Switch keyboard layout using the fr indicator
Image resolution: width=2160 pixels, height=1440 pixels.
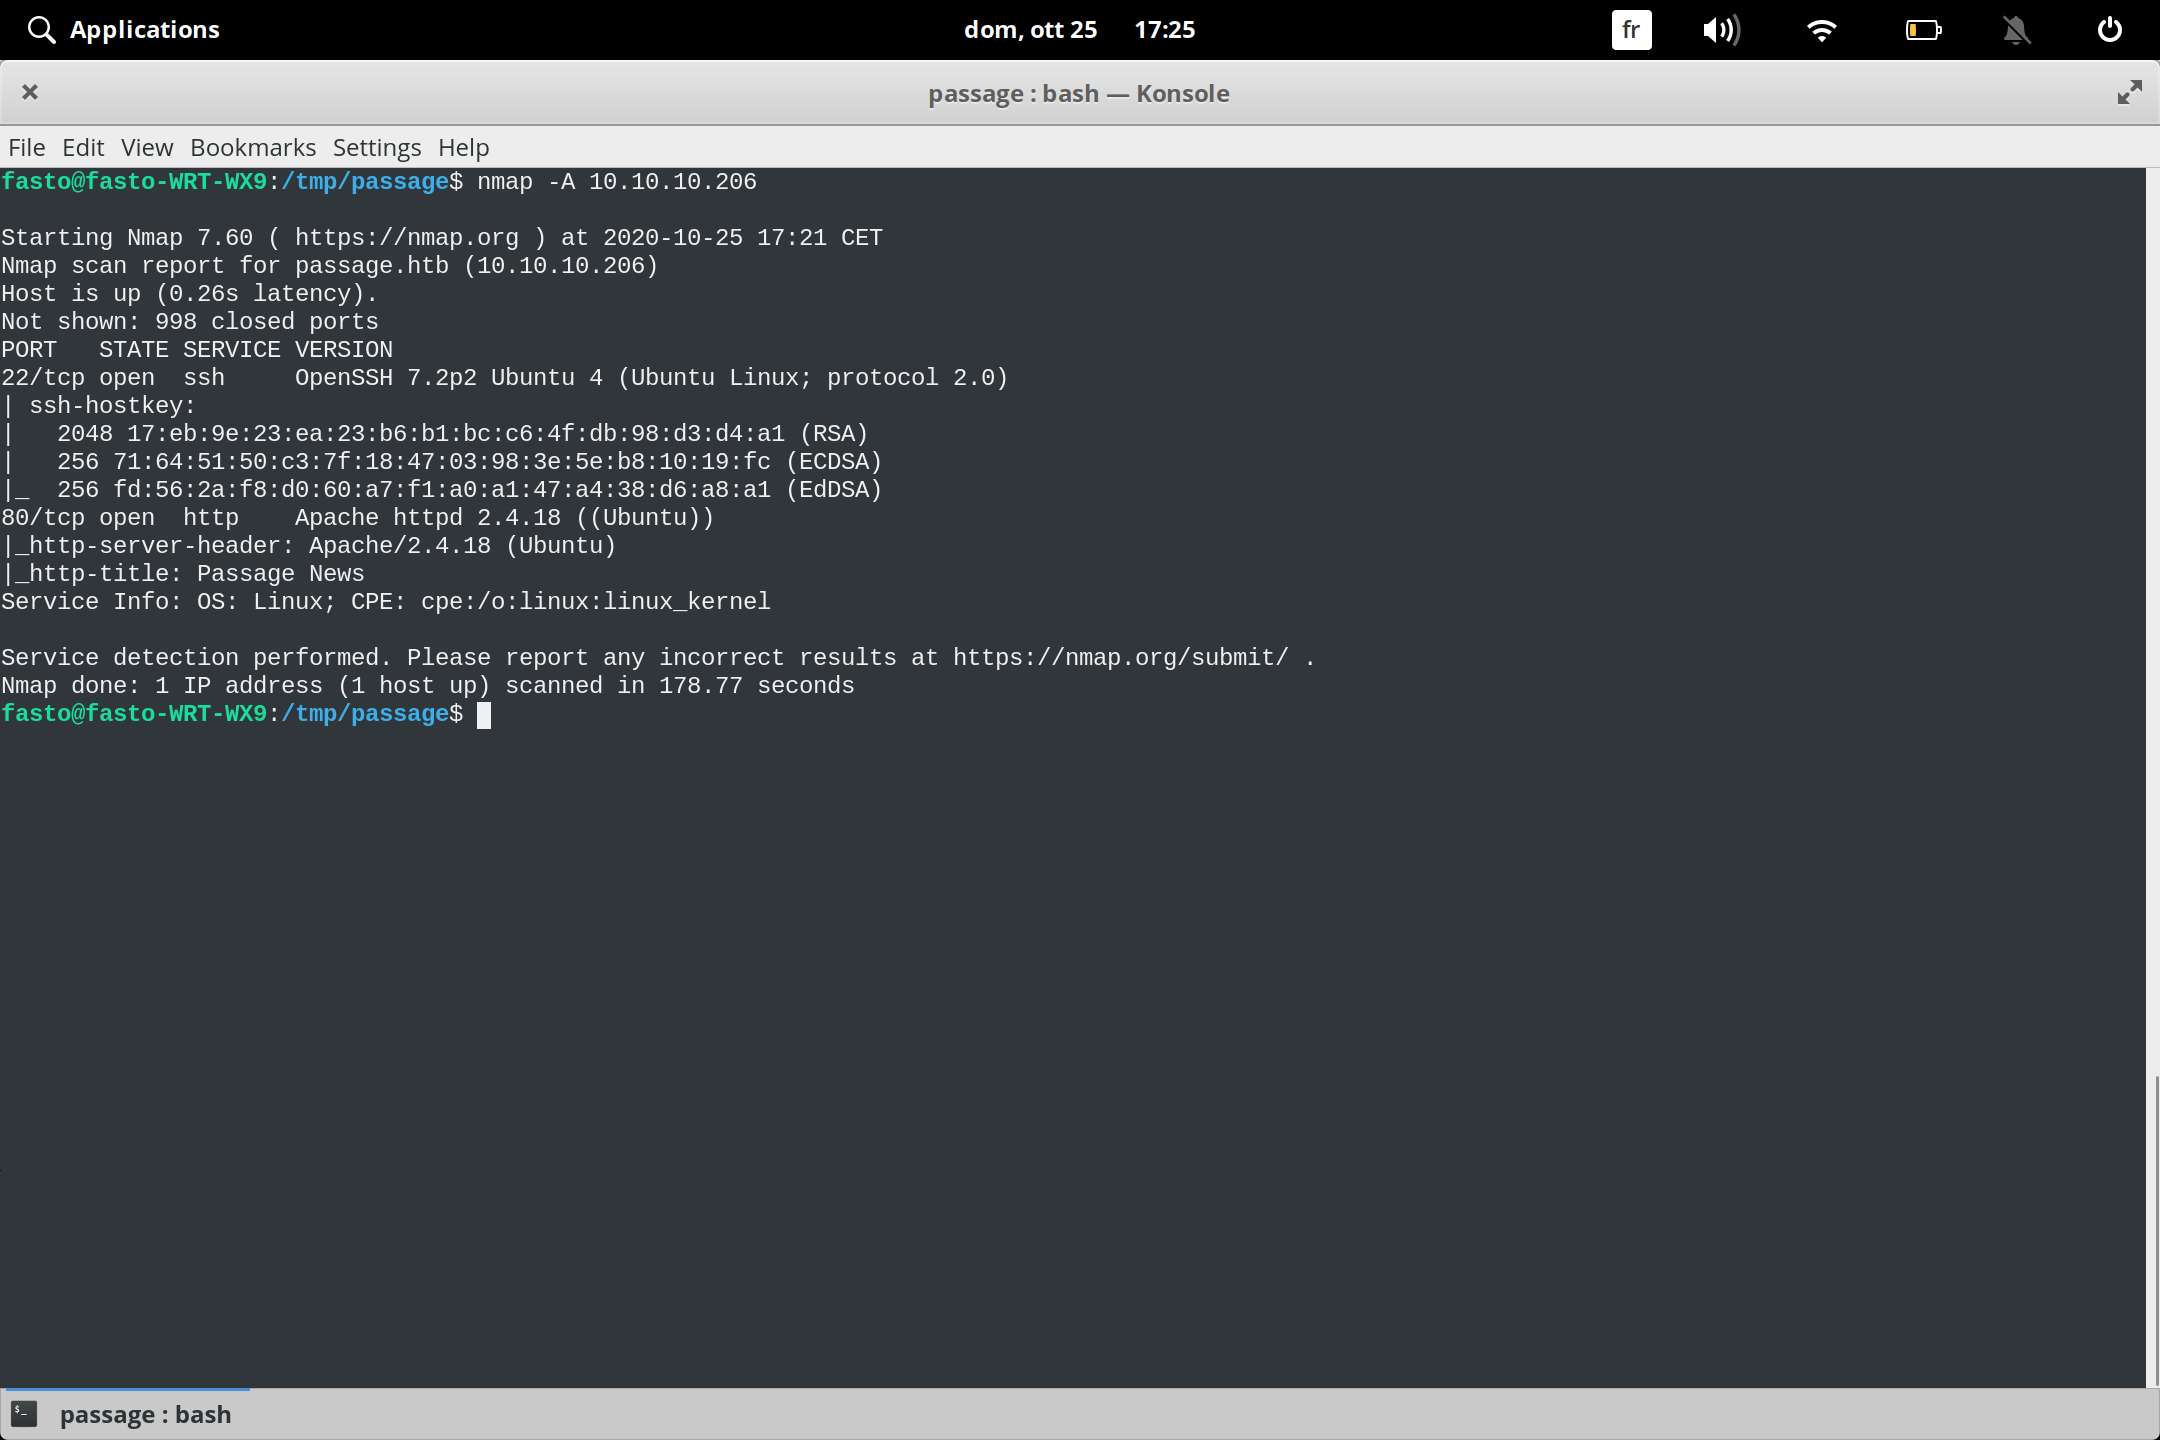pyautogui.click(x=1630, y=29)
